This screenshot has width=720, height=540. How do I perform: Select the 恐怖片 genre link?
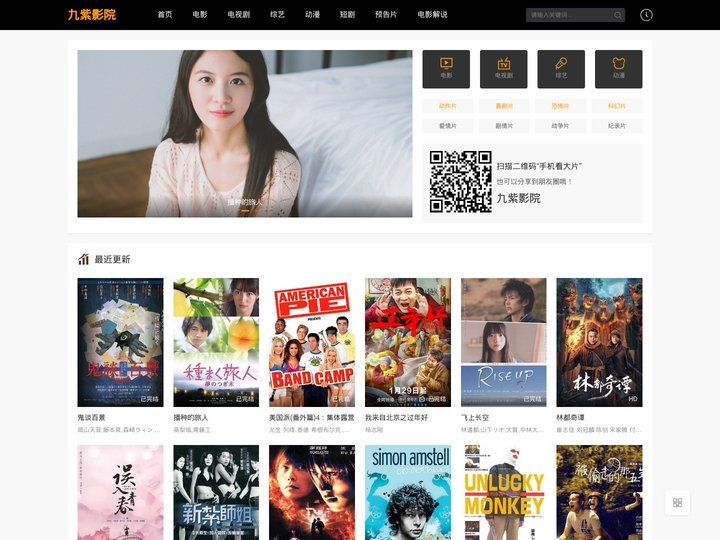click(560, 106)
